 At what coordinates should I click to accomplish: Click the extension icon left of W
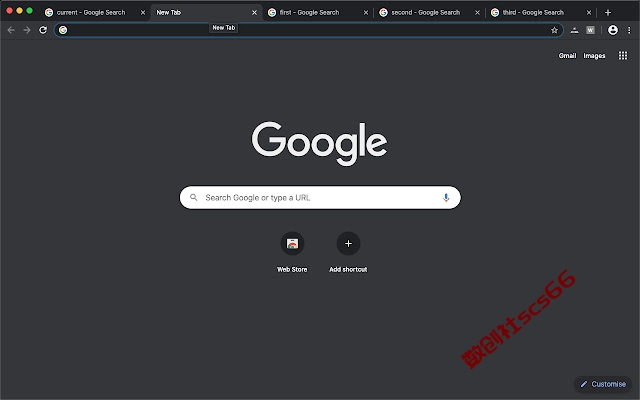point(574,30)
